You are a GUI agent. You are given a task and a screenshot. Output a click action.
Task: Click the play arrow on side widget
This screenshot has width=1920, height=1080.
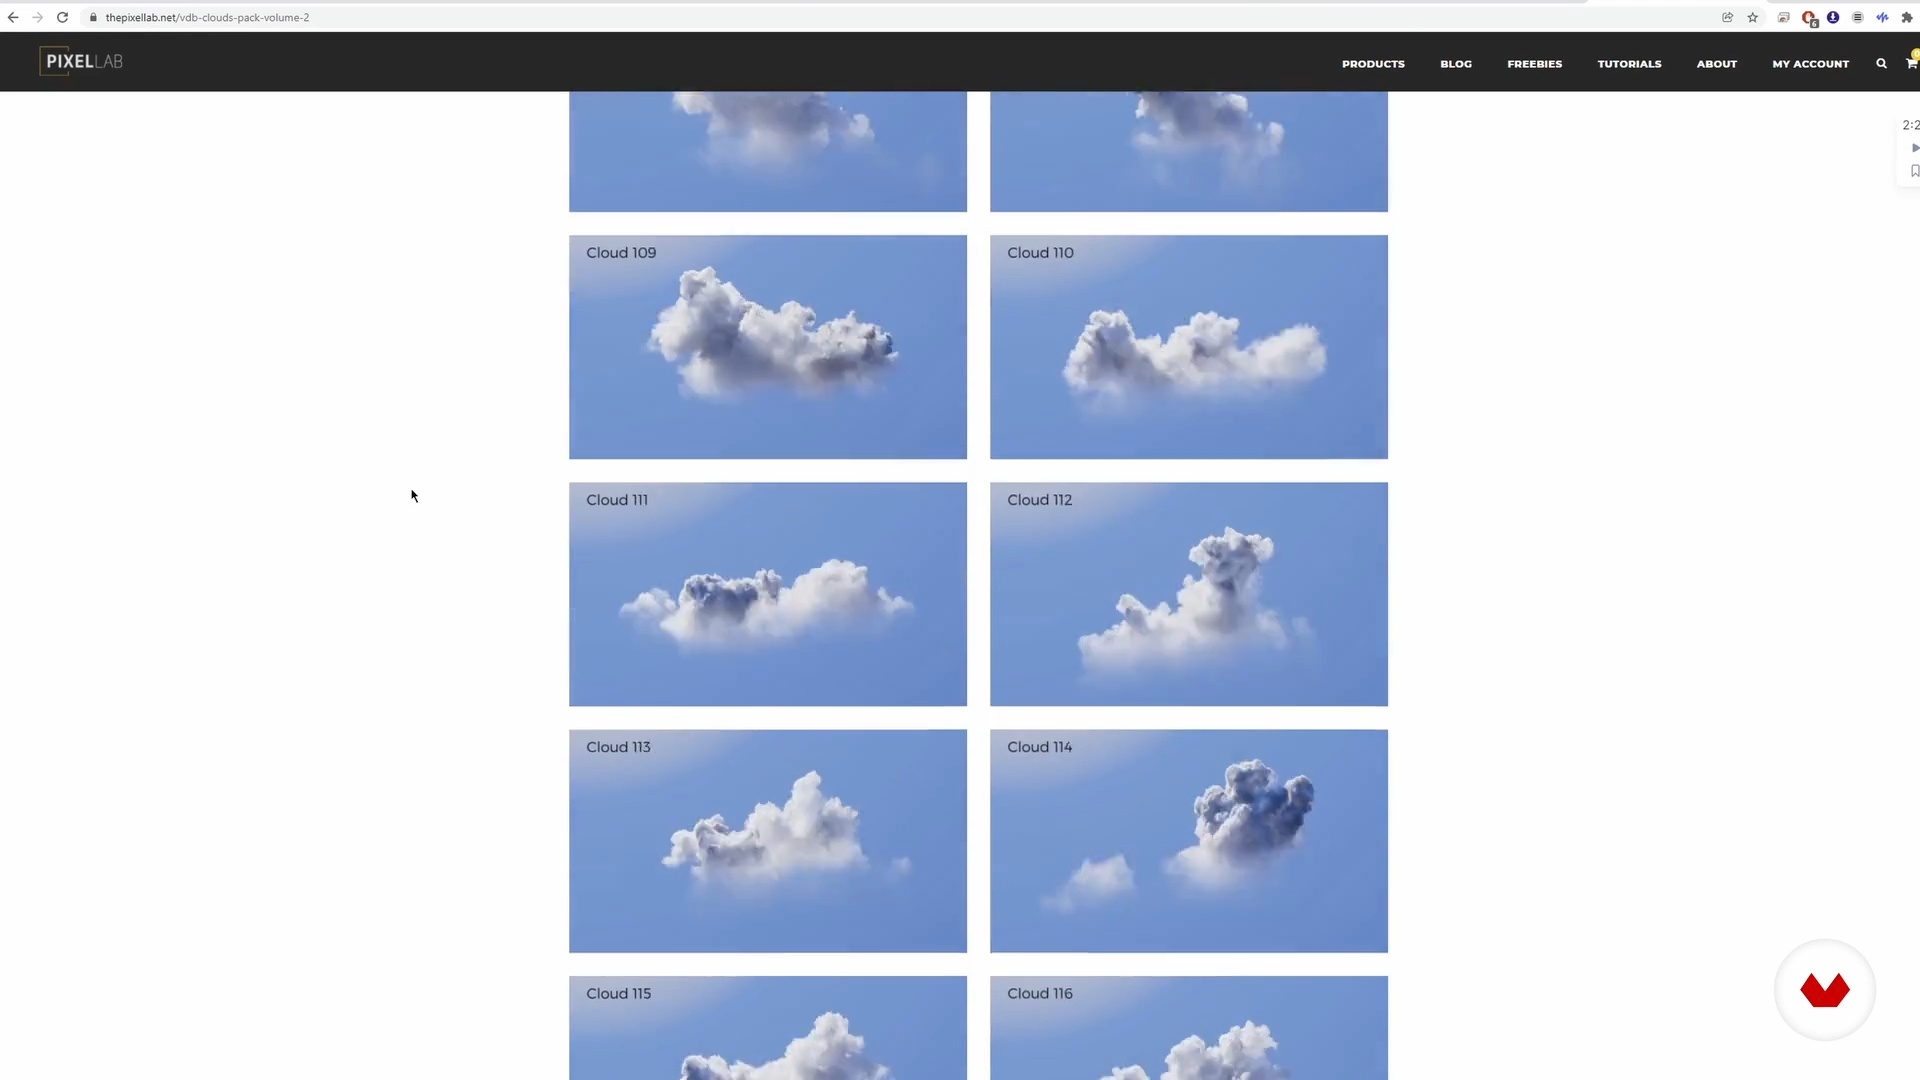pos(1915,148)
